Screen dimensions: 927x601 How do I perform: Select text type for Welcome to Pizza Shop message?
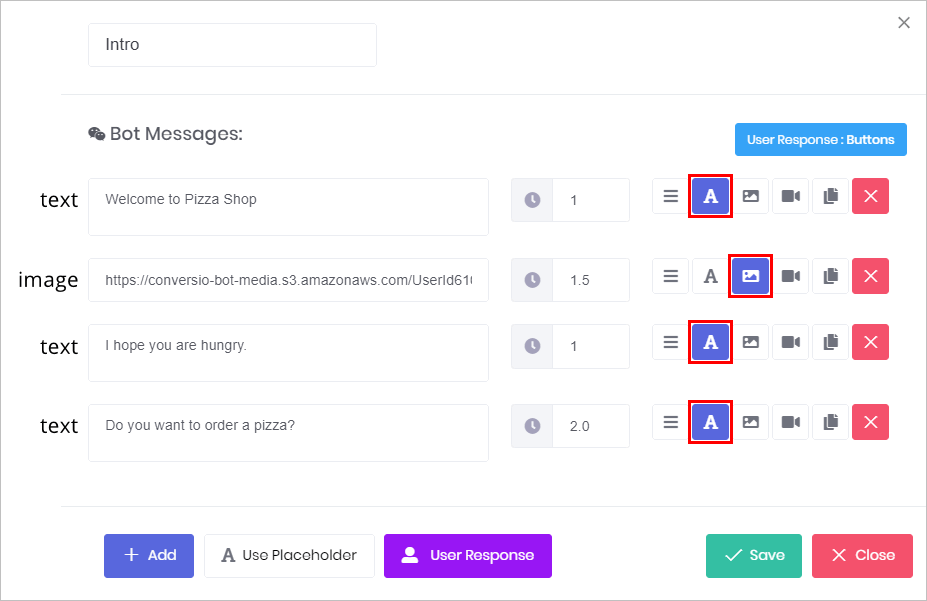[x=710, y=196]
